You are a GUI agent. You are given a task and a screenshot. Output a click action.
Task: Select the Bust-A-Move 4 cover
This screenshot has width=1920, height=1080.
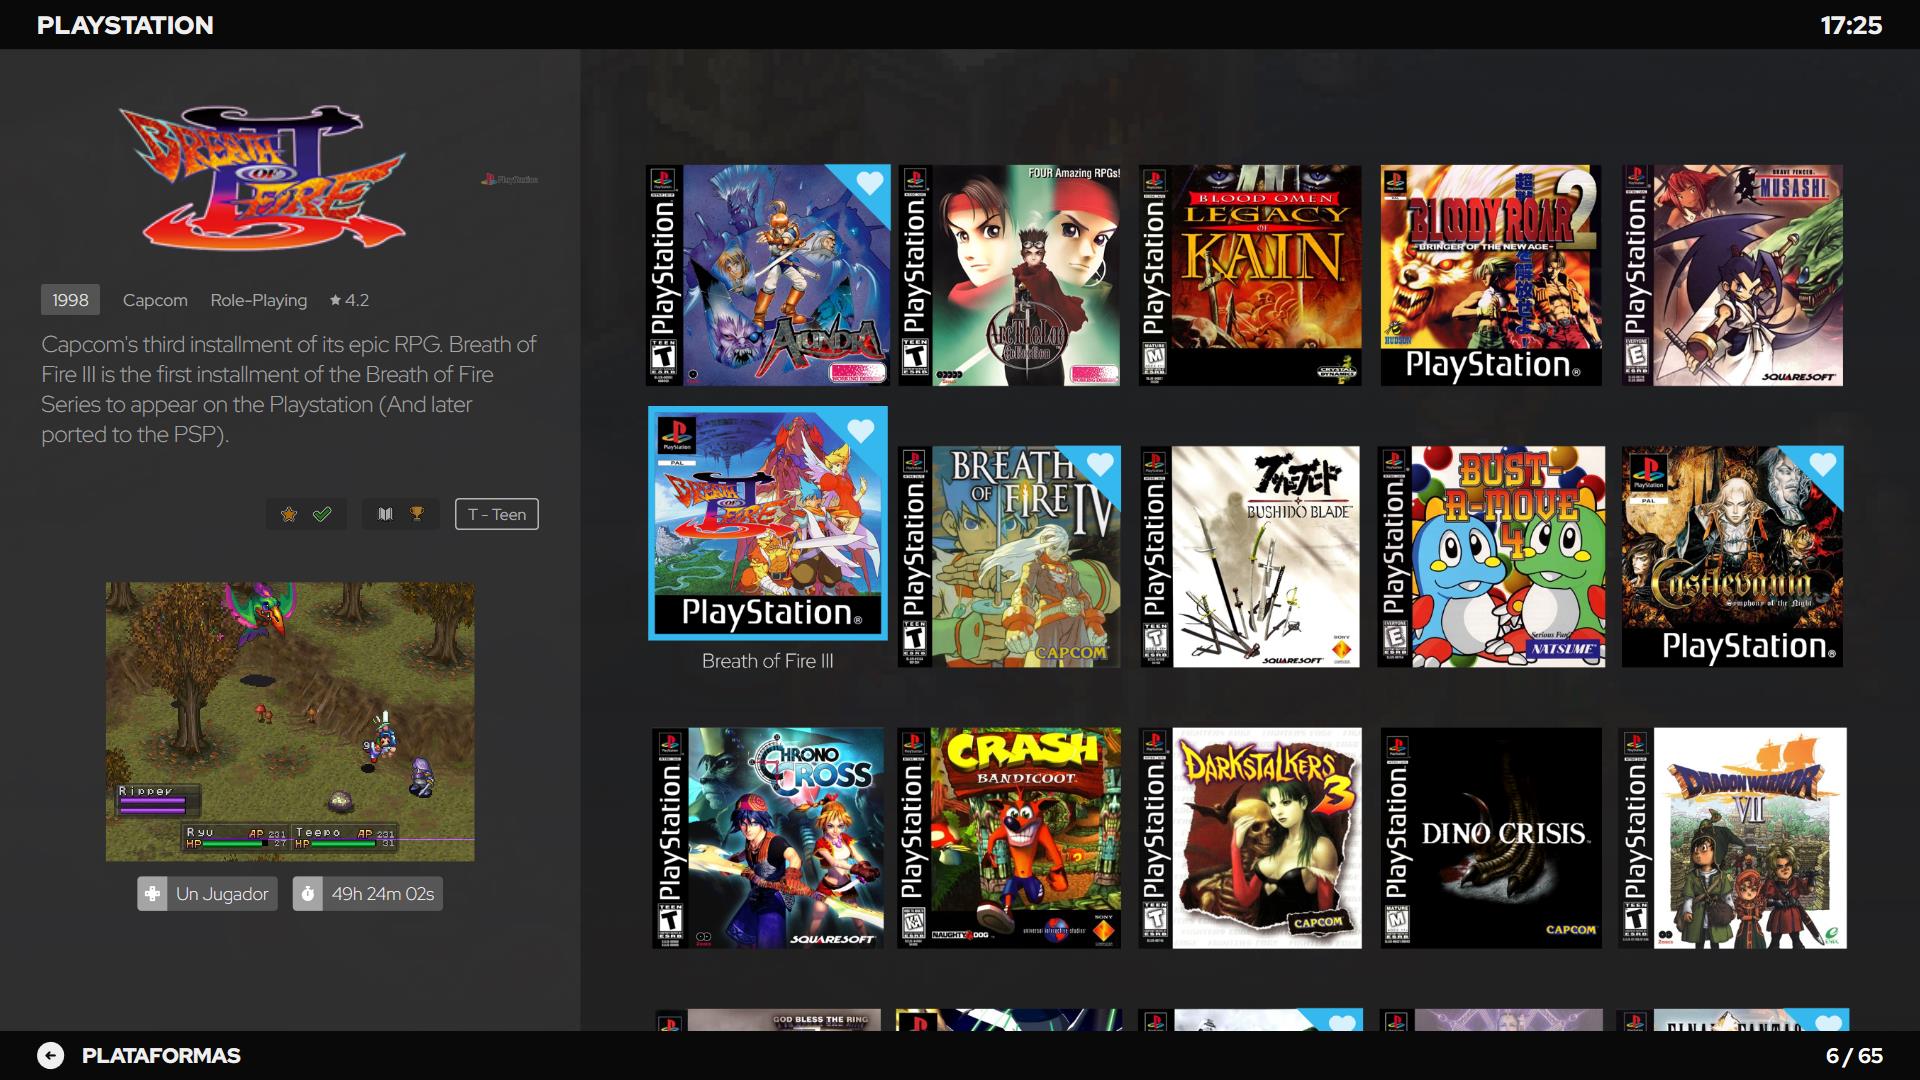(1491, 556)
